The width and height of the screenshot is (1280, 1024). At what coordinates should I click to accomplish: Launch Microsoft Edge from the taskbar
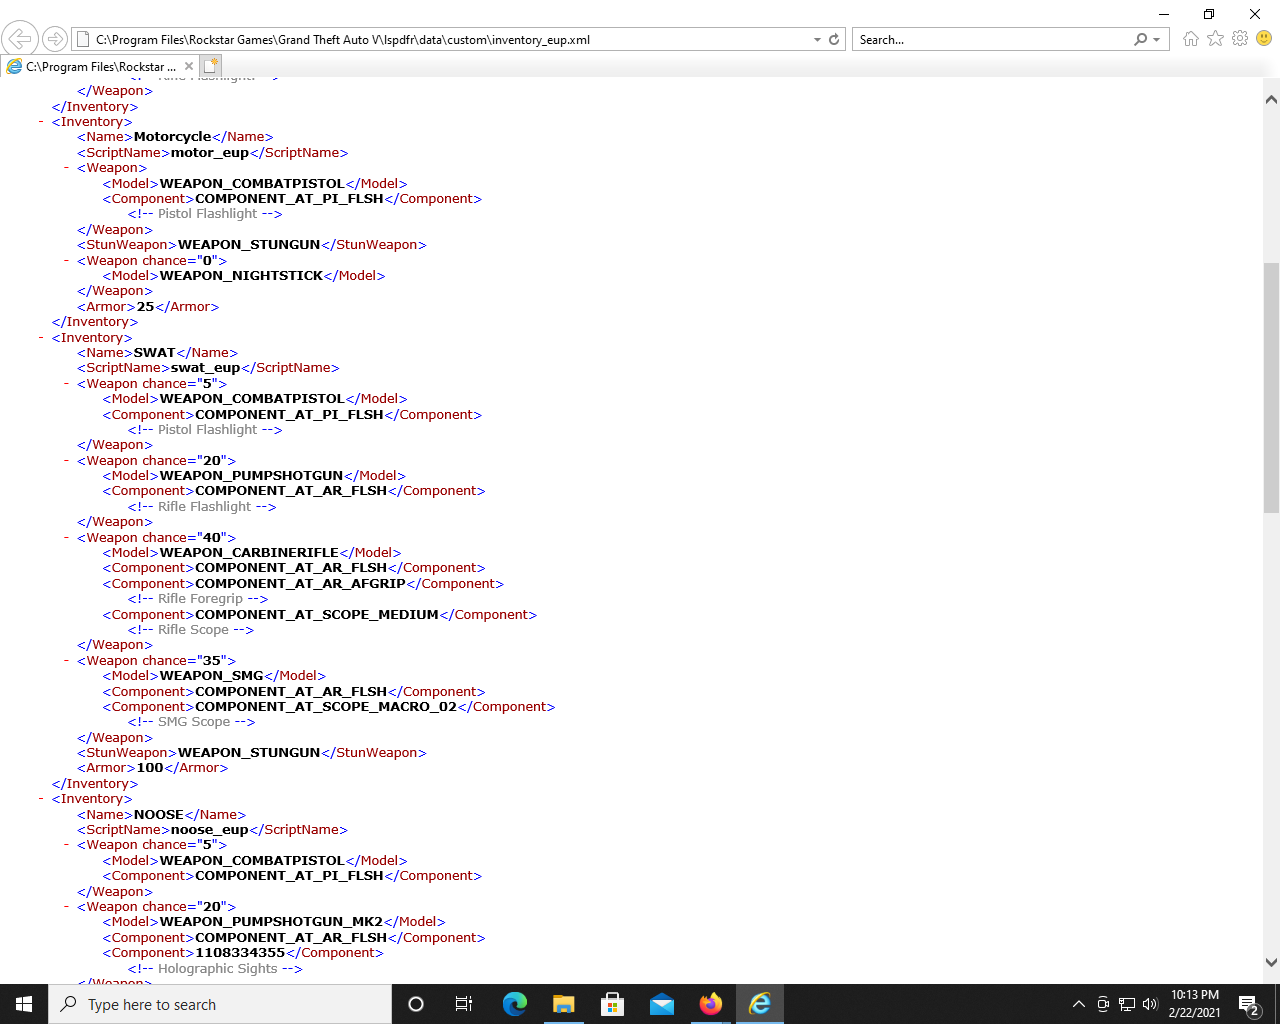(x=515, y=1004)
